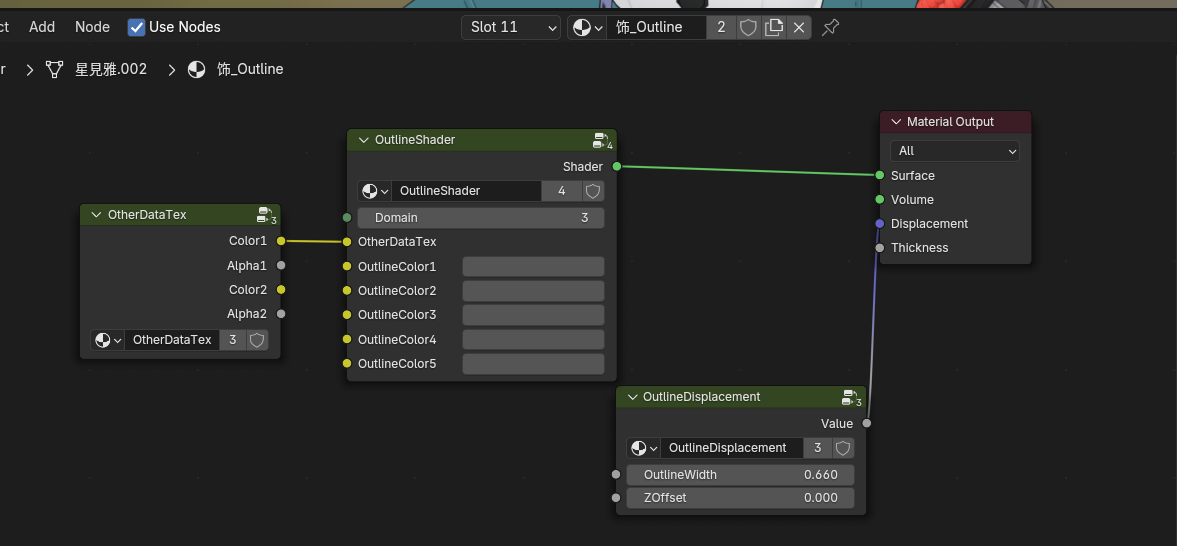Open the All target dropdown in Material Output
Screen dimensions: 1177x546
955,151
